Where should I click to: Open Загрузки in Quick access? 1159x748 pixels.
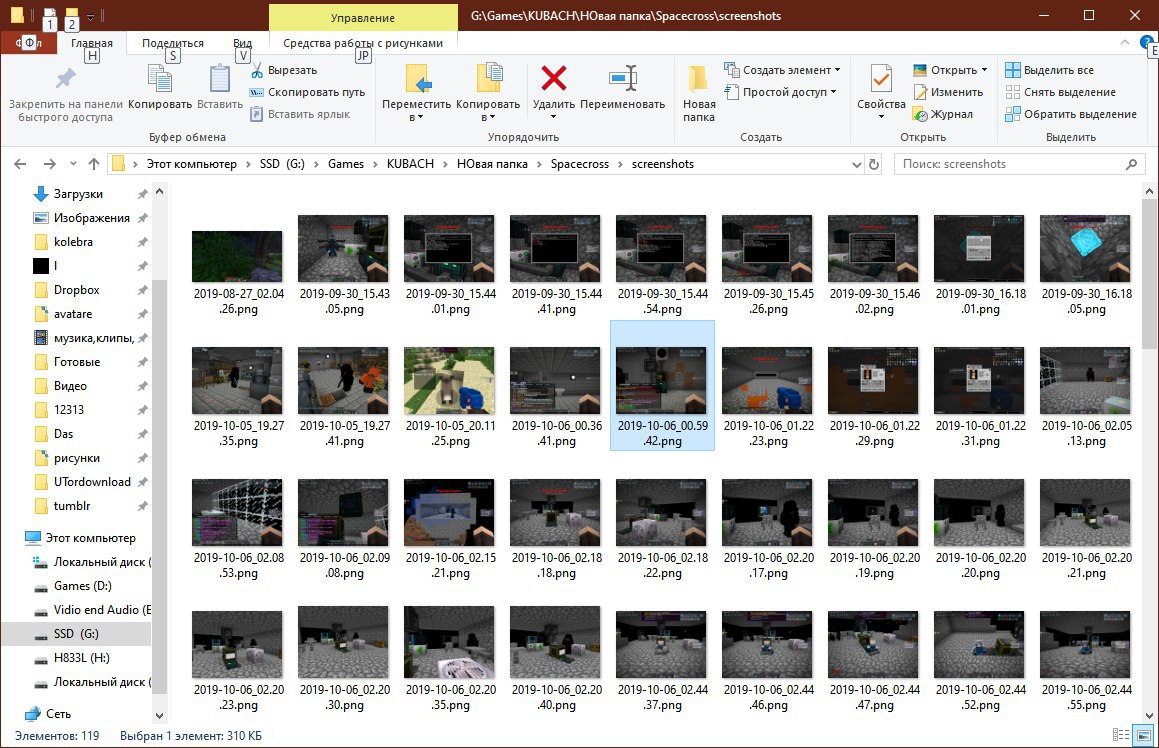coord(78,194)
